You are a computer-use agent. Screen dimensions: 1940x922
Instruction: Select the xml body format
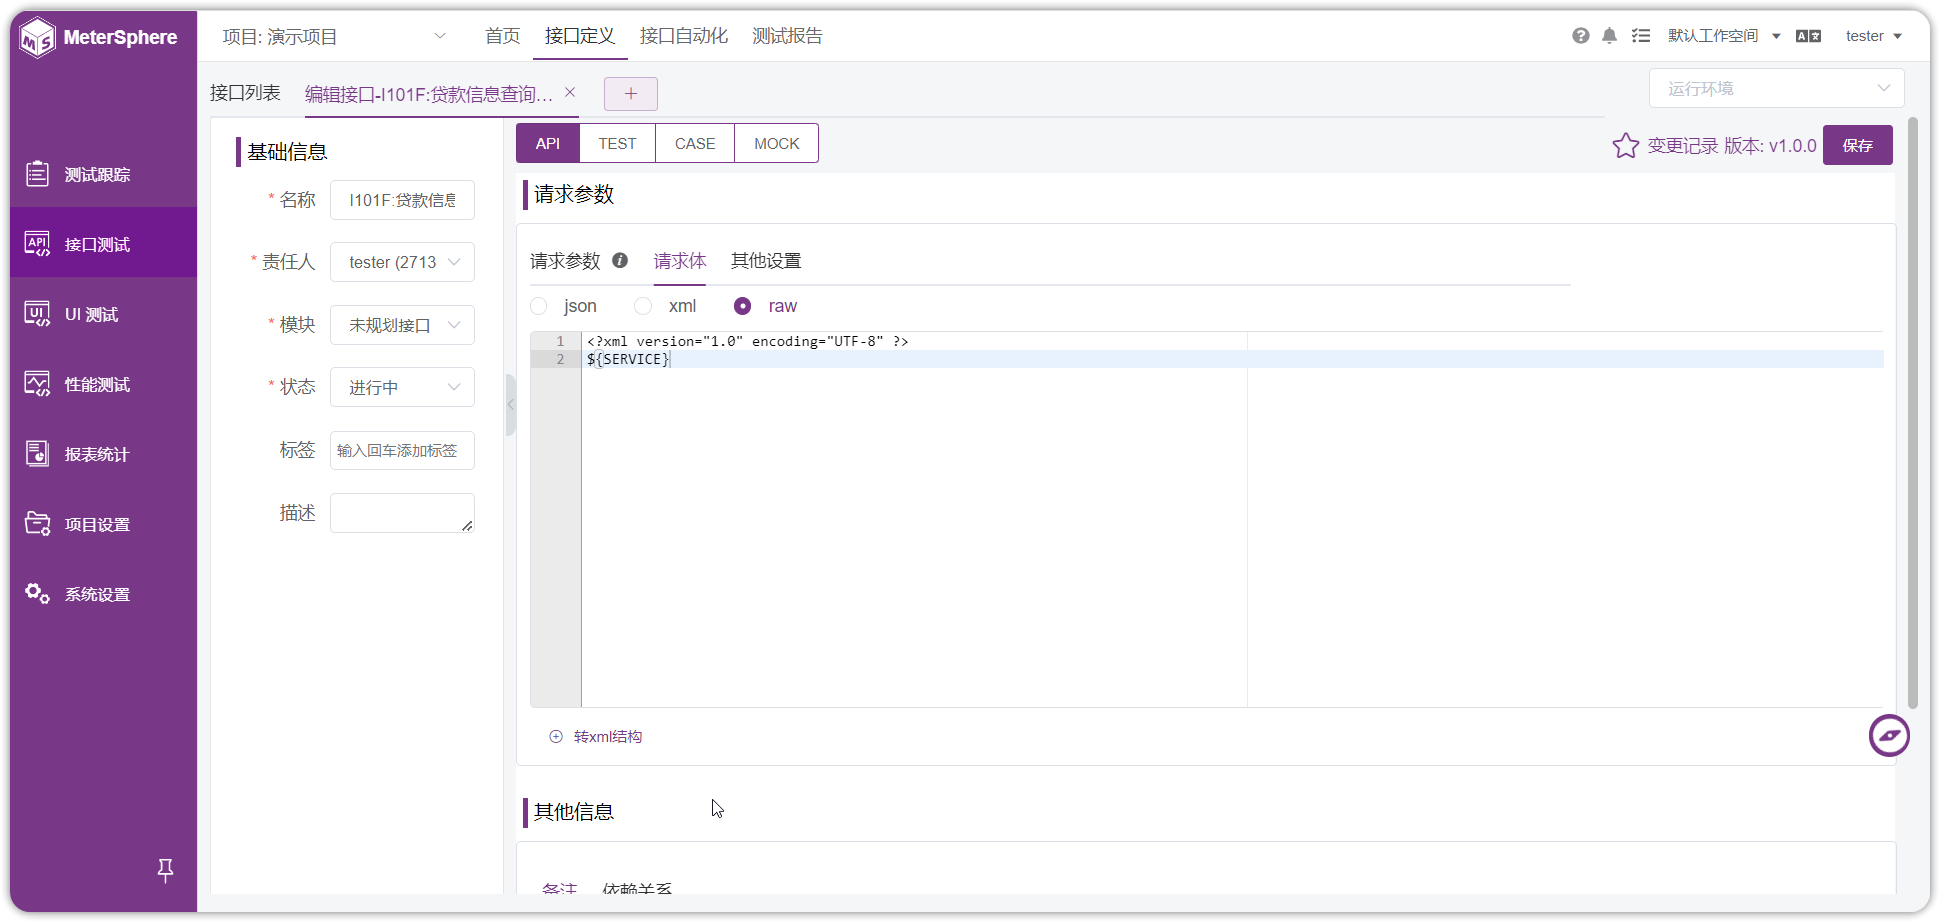click(x=643, y=306)
